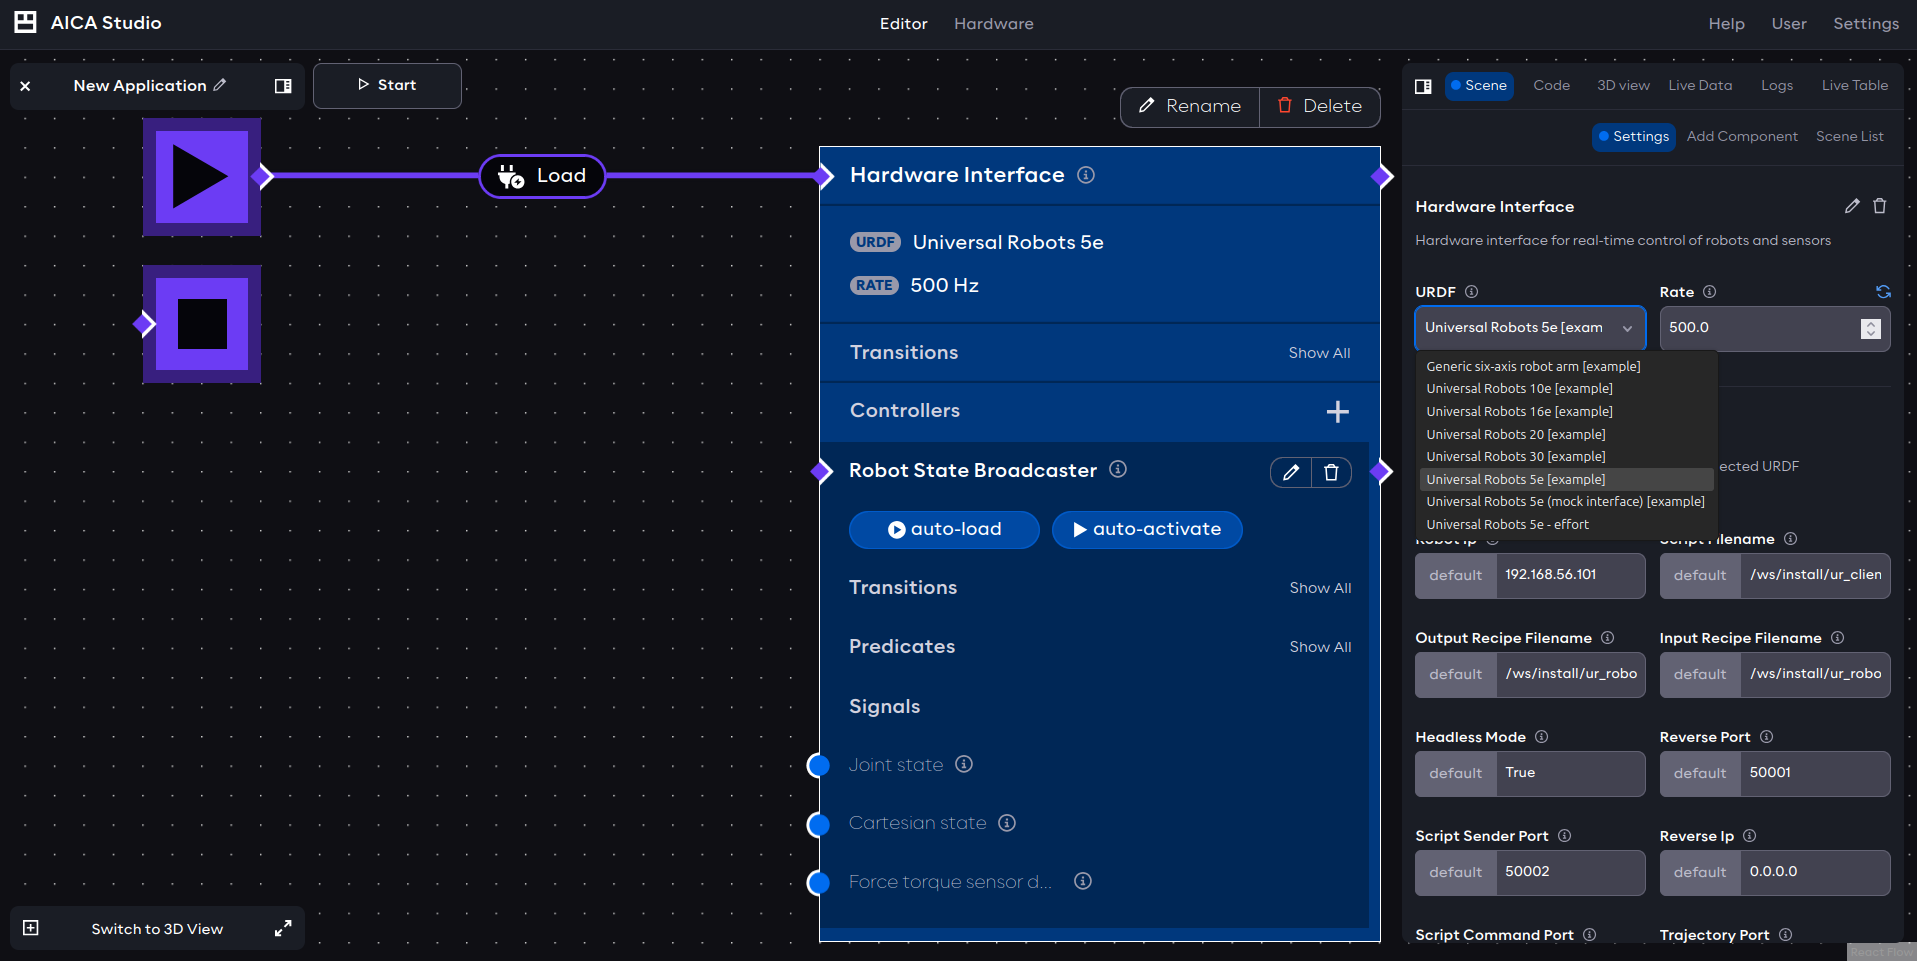Show all predicates of the broadcaster

1320,647
